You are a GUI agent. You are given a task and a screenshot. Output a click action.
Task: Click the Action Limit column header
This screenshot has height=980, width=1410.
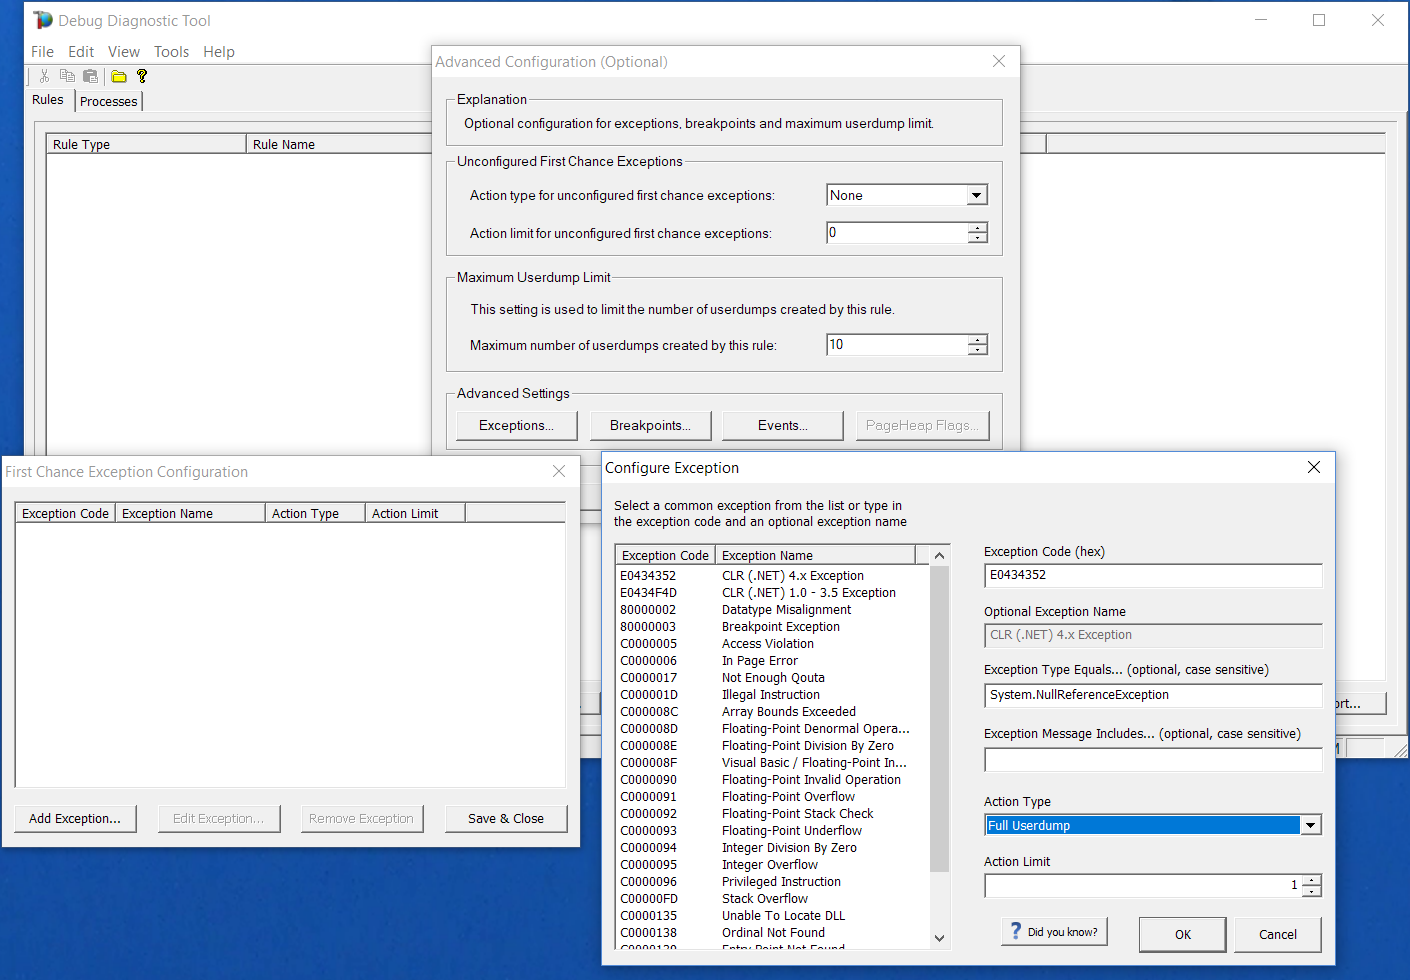pyautogui.click(x=415, y=513)
